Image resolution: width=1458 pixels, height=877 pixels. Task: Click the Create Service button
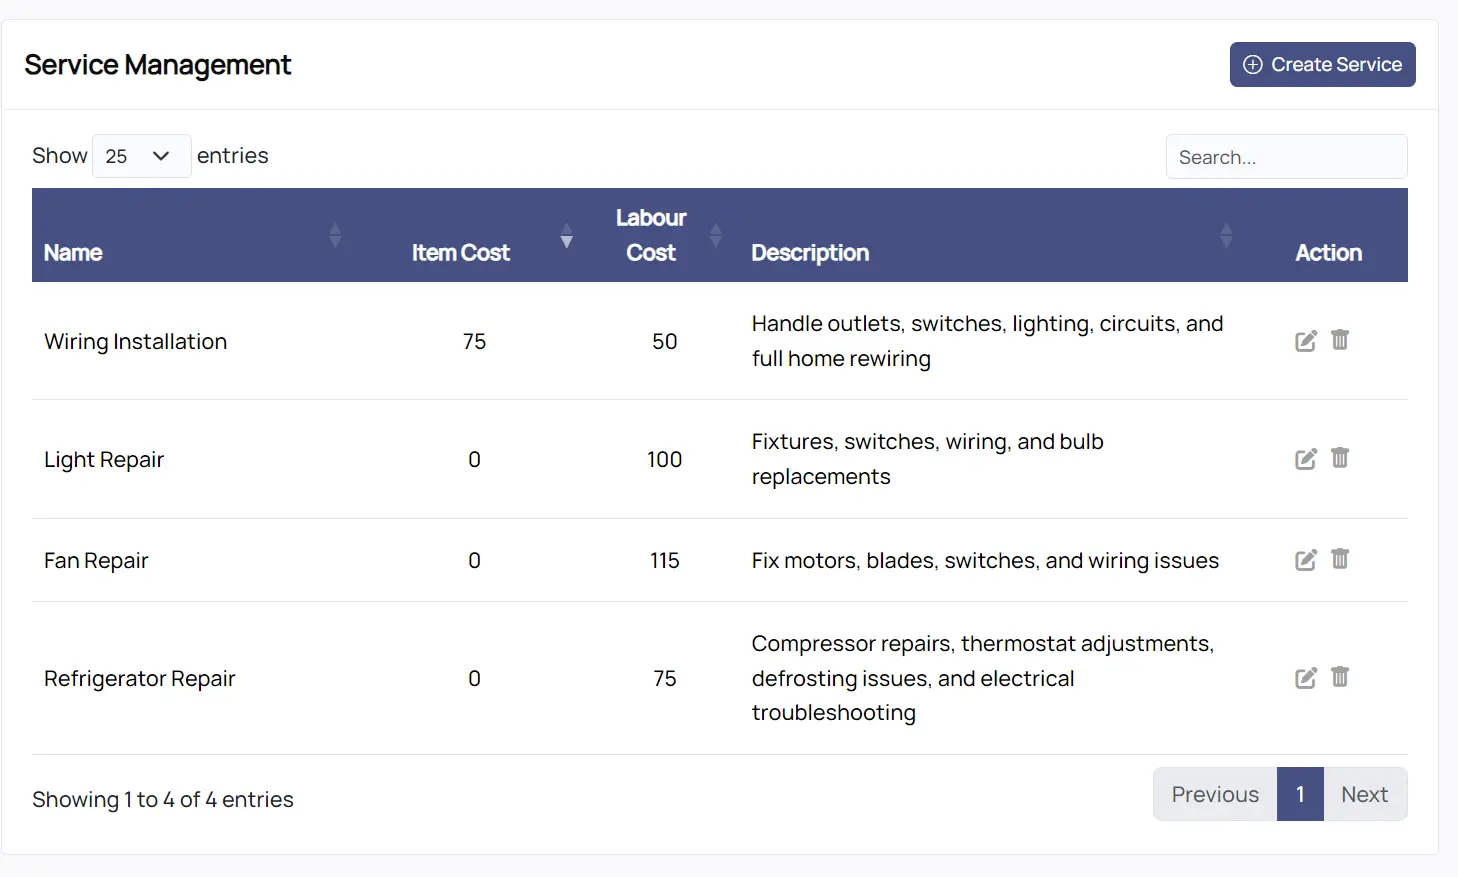tap(1322, 65)
